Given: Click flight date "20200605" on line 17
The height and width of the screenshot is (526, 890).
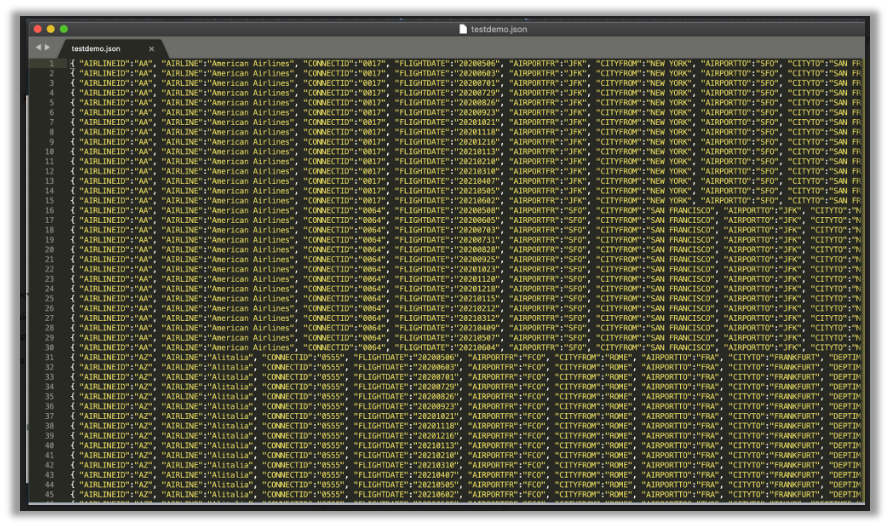Looking at the screenshot, I should click(477, 220).
